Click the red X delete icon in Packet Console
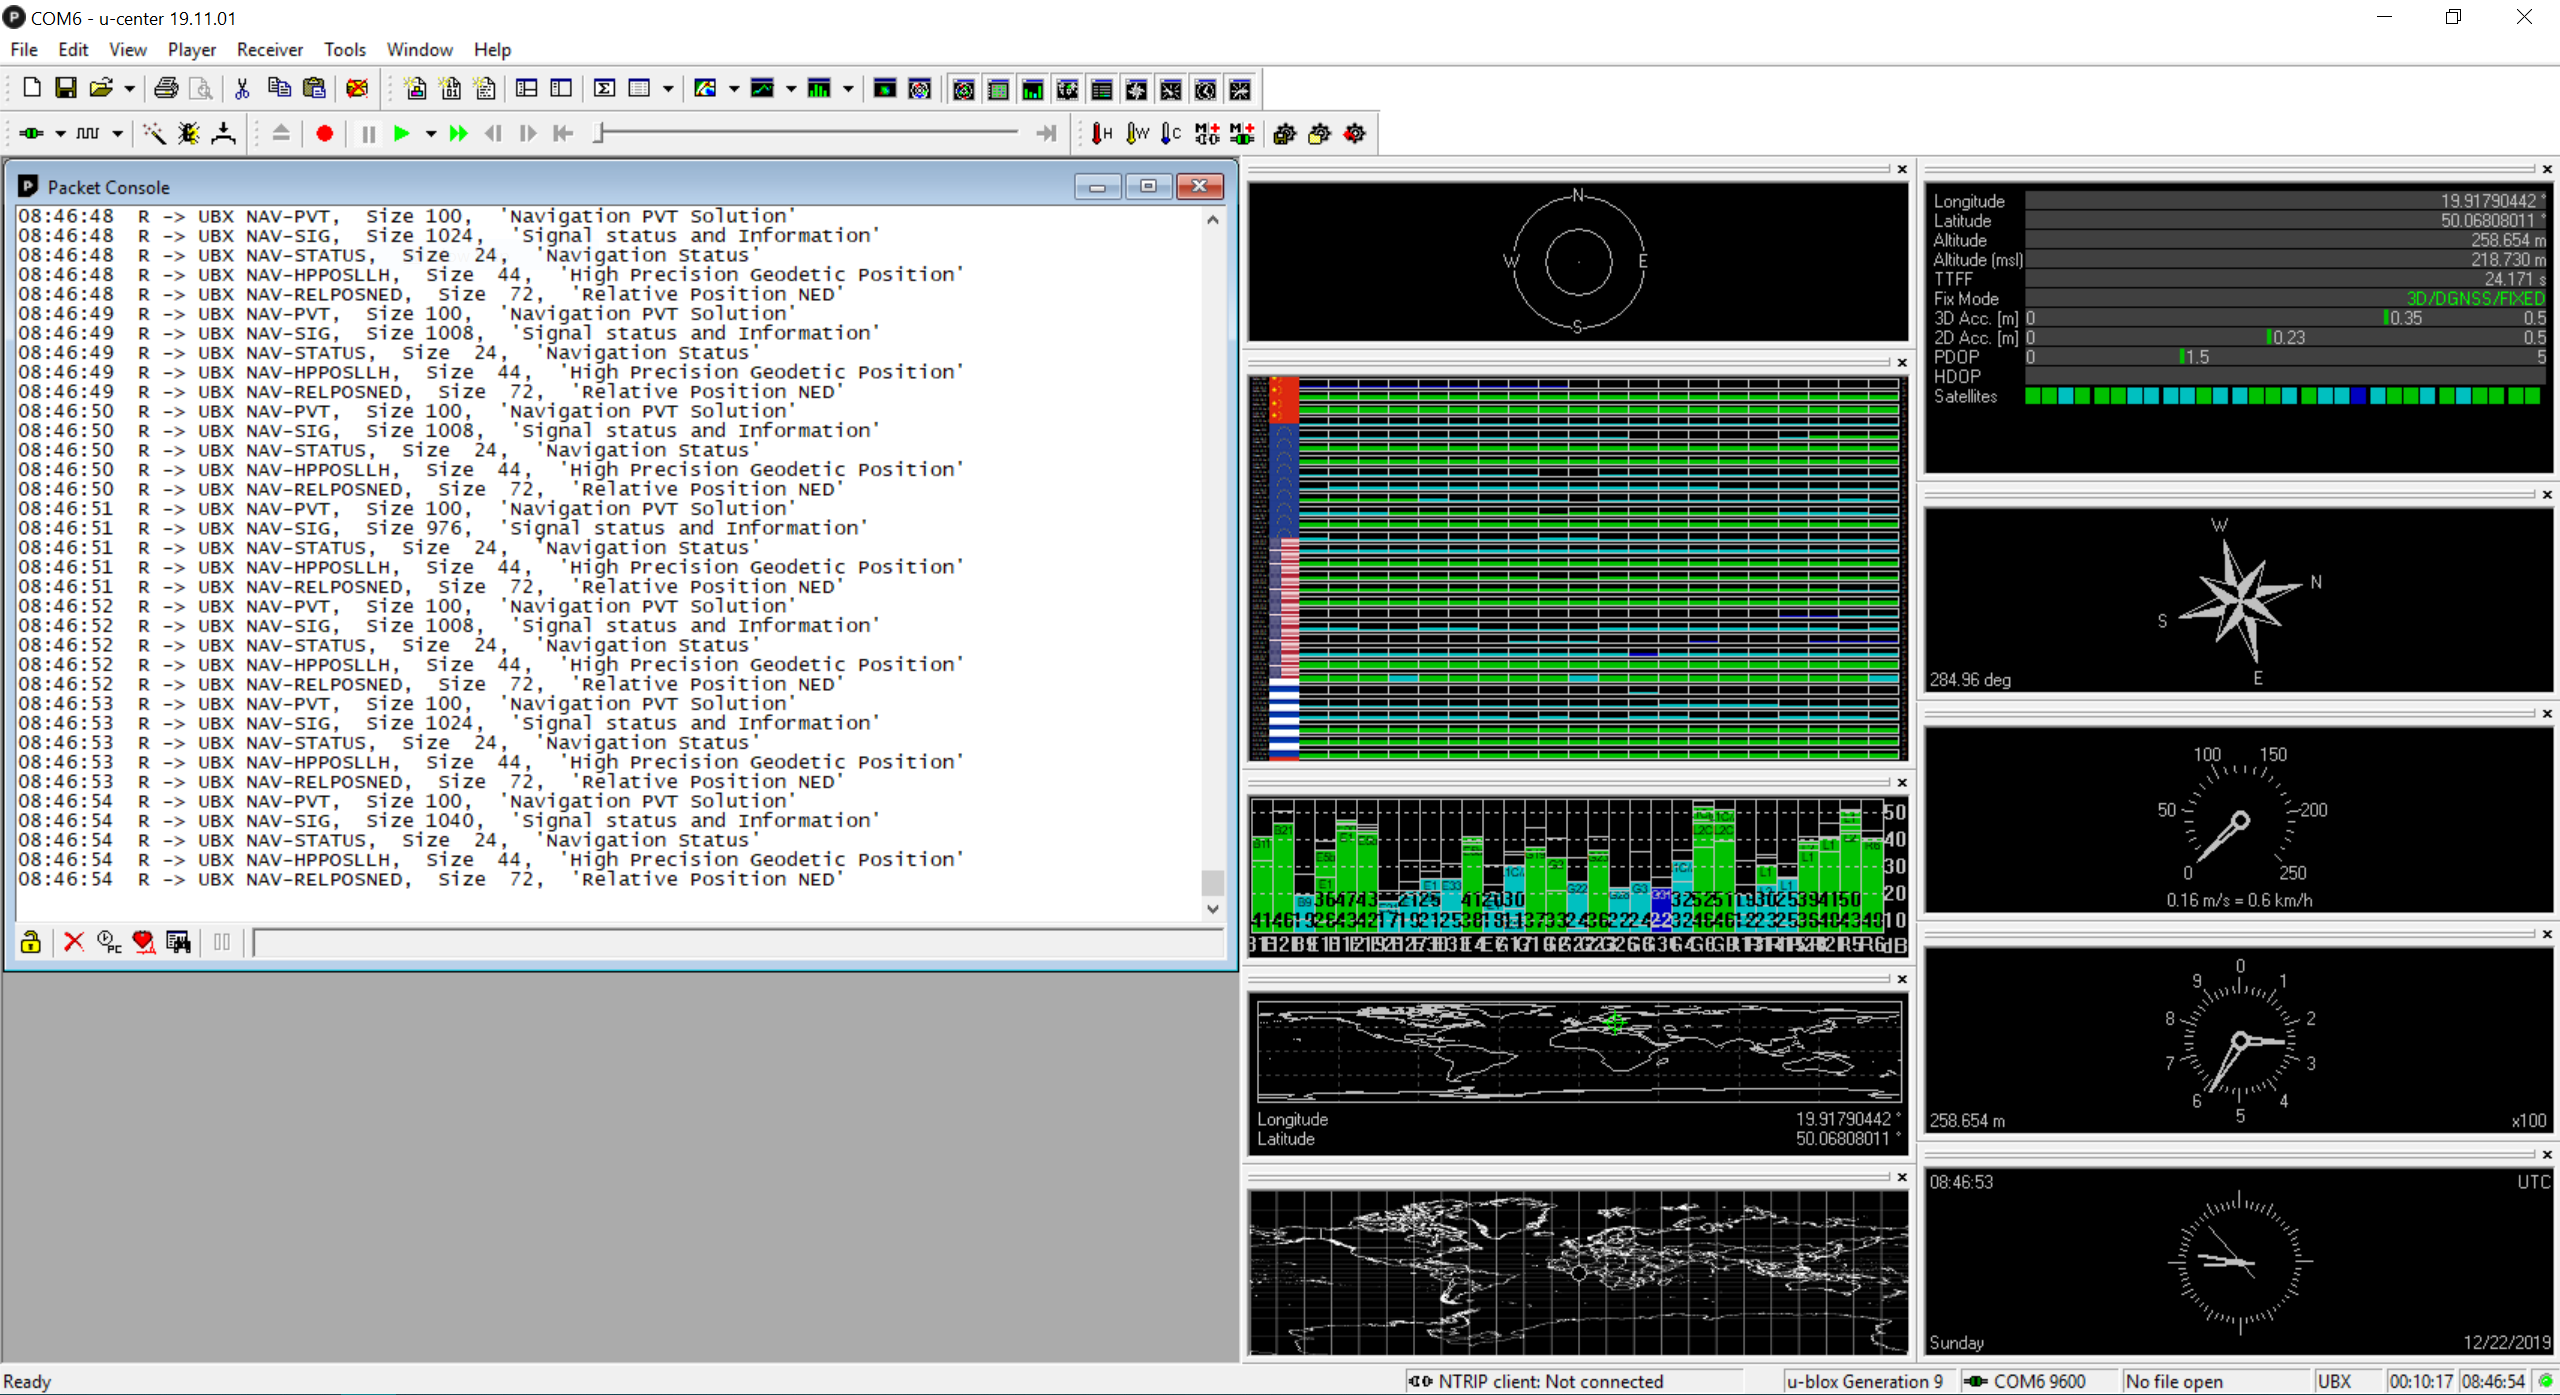The image size is (2560, 1395). click(x=74, y=942)
